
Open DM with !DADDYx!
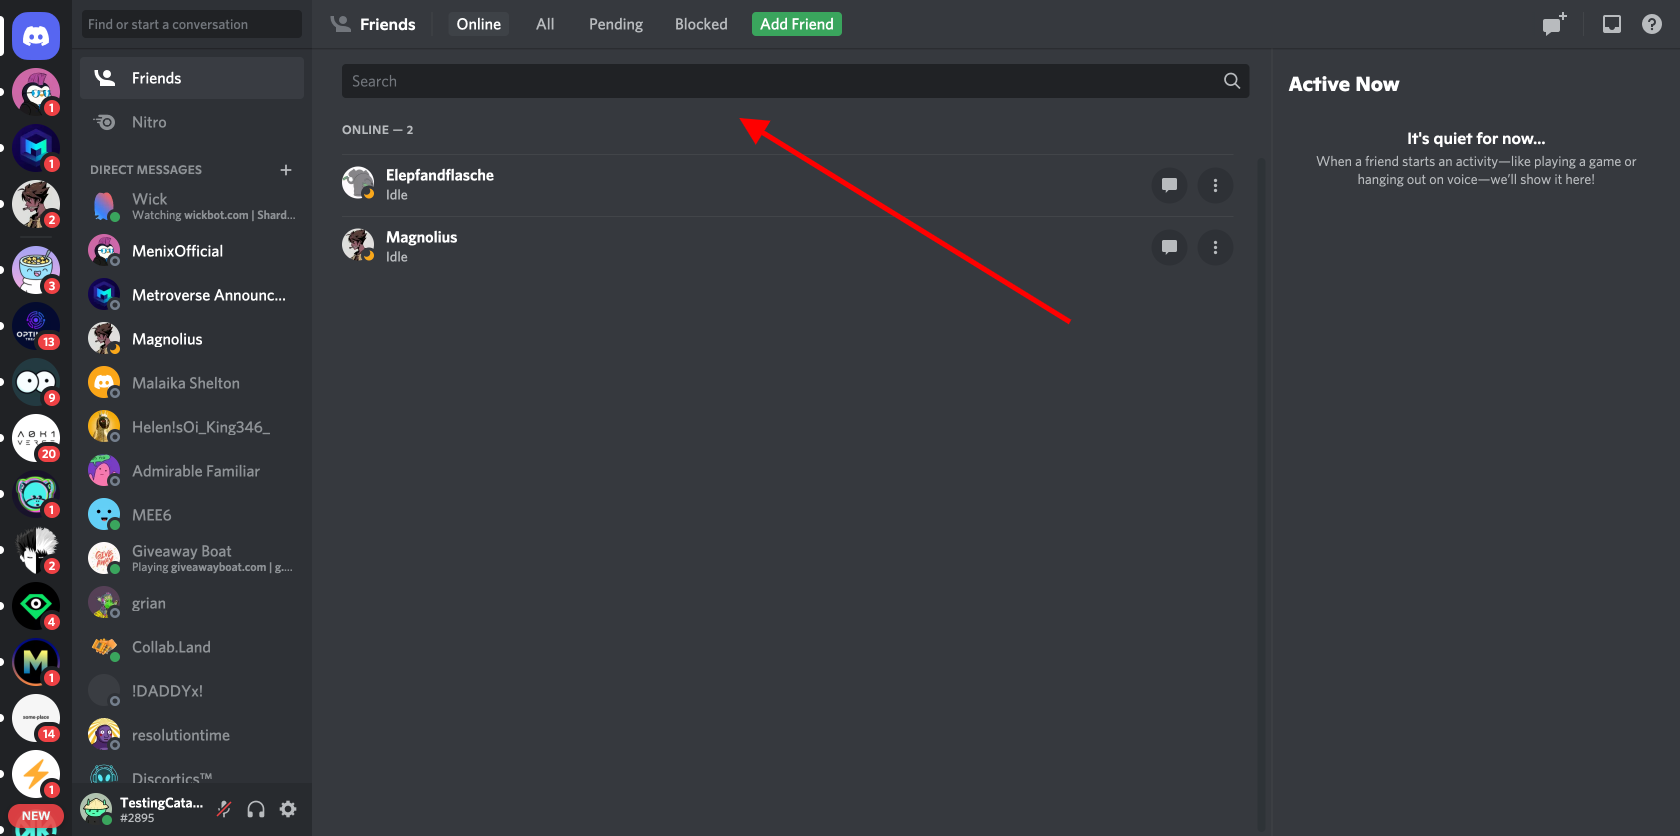coord(192,691)
